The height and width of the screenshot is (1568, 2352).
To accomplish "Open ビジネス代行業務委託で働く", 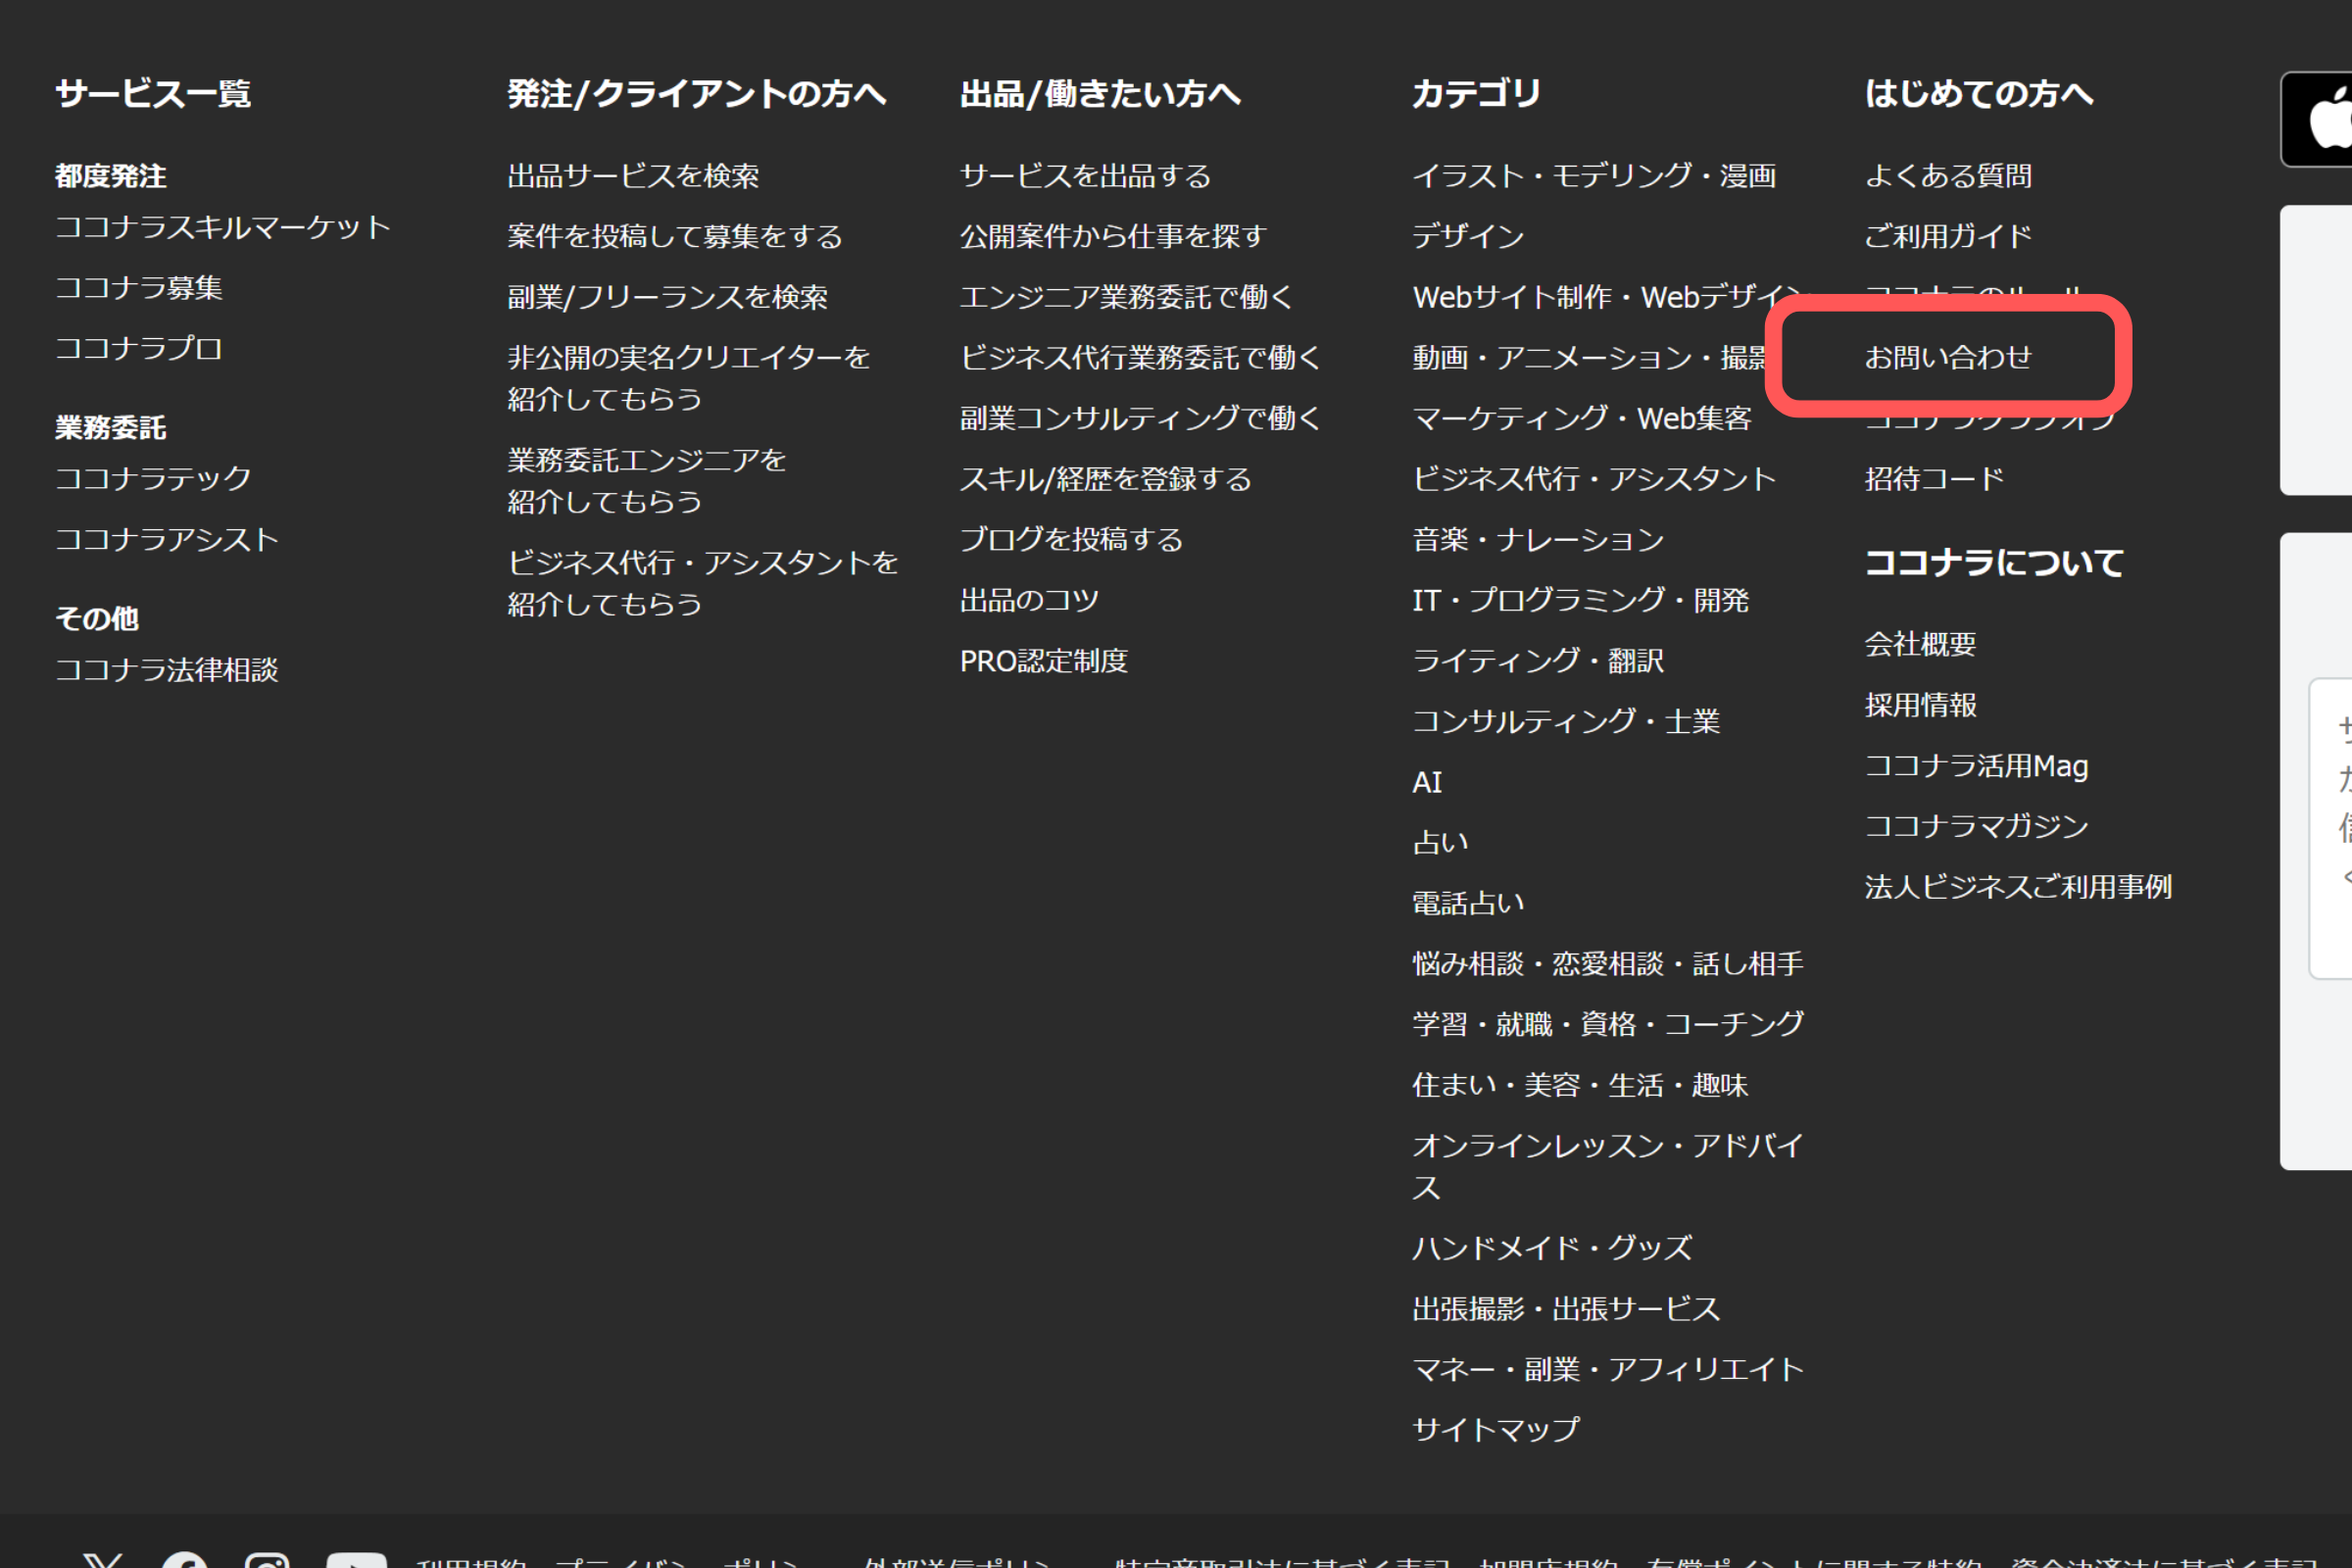I will click(x=1141, y=357).
